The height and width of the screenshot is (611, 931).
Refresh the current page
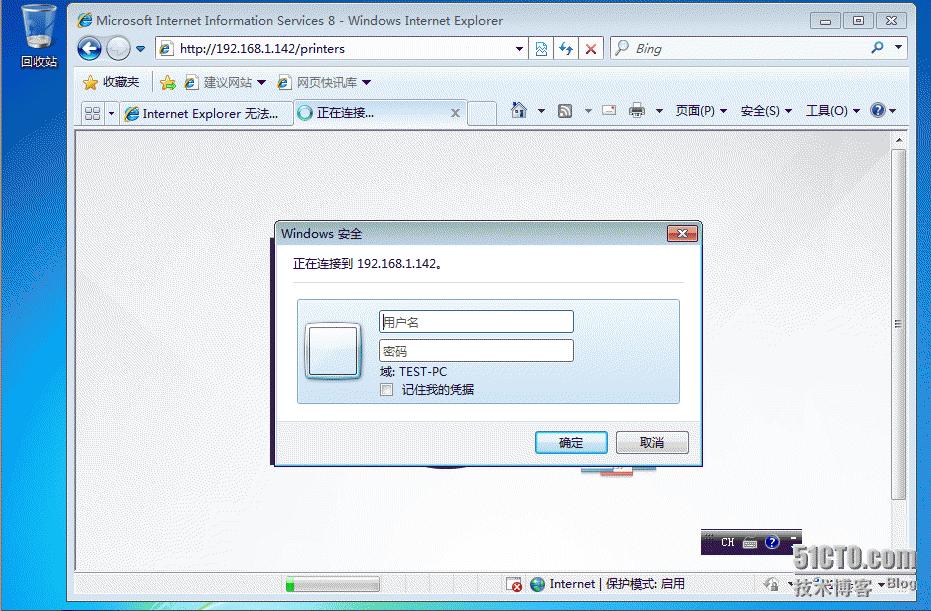563,48
